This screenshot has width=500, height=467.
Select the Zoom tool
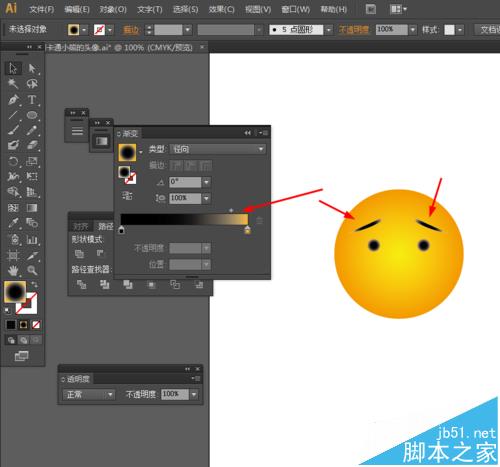[x=32, y=270]
